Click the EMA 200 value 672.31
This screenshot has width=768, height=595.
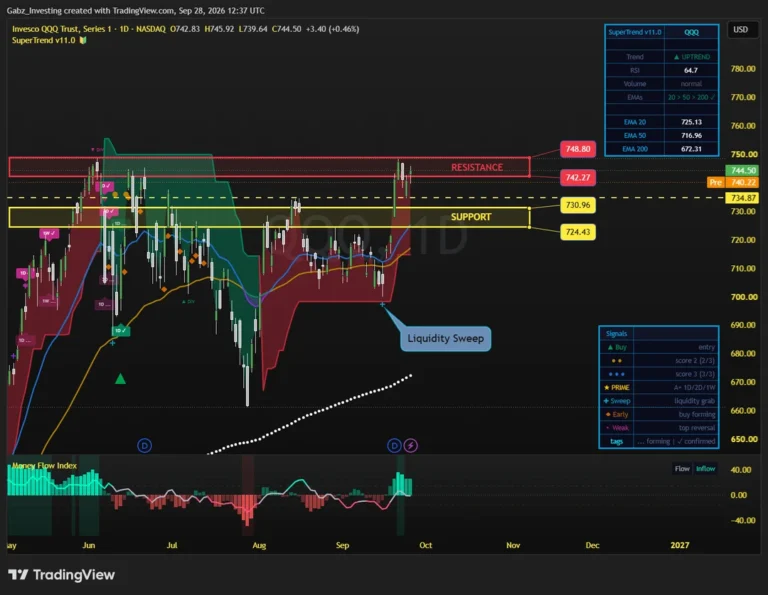coord(691,149)
